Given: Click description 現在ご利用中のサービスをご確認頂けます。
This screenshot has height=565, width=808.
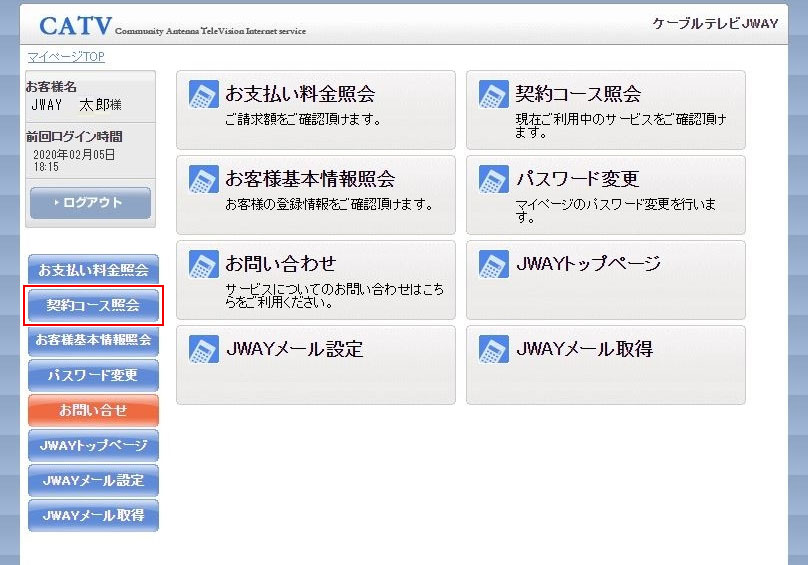Looking at the screenshot, I should tap(621, 126).
